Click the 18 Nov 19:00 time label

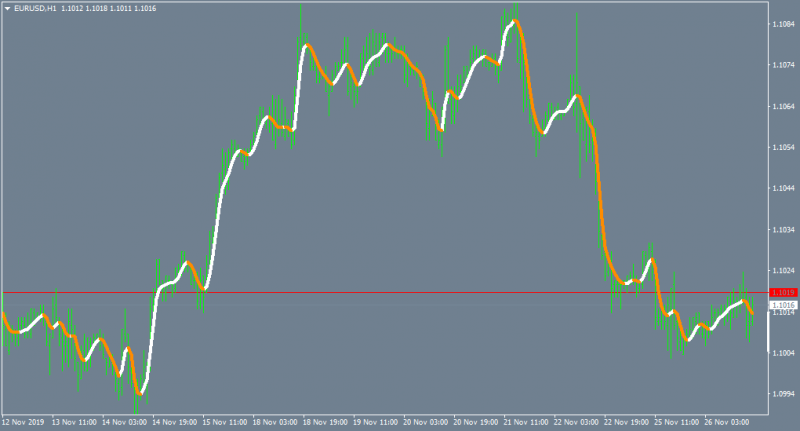point(325,422)
